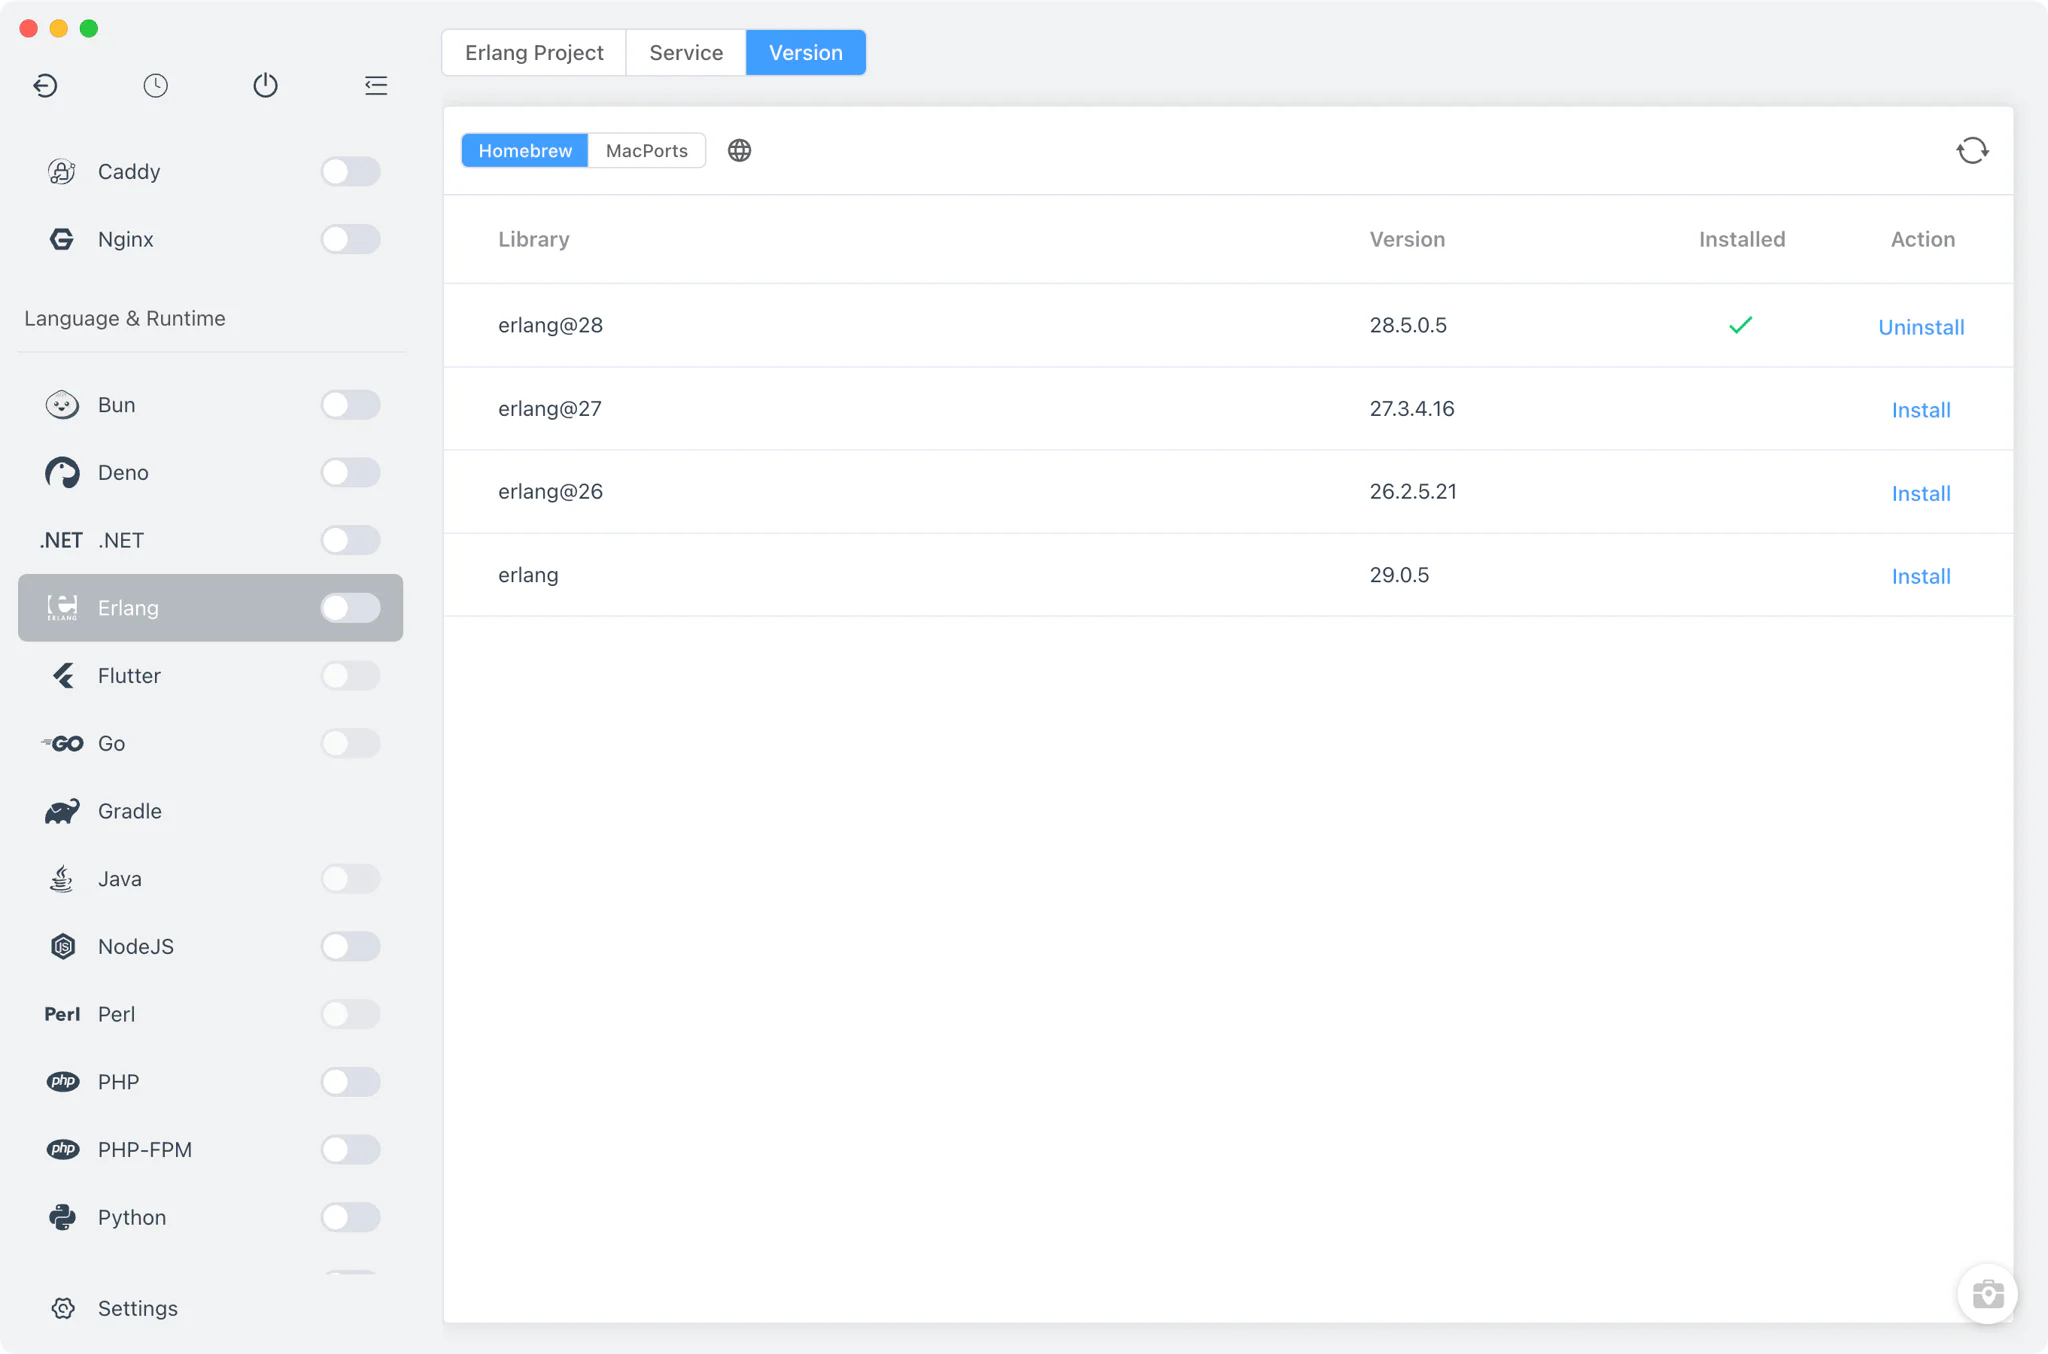
Task: Click the Go gopher logo icon
Action: pyautogui.click(x=62, y=743)
